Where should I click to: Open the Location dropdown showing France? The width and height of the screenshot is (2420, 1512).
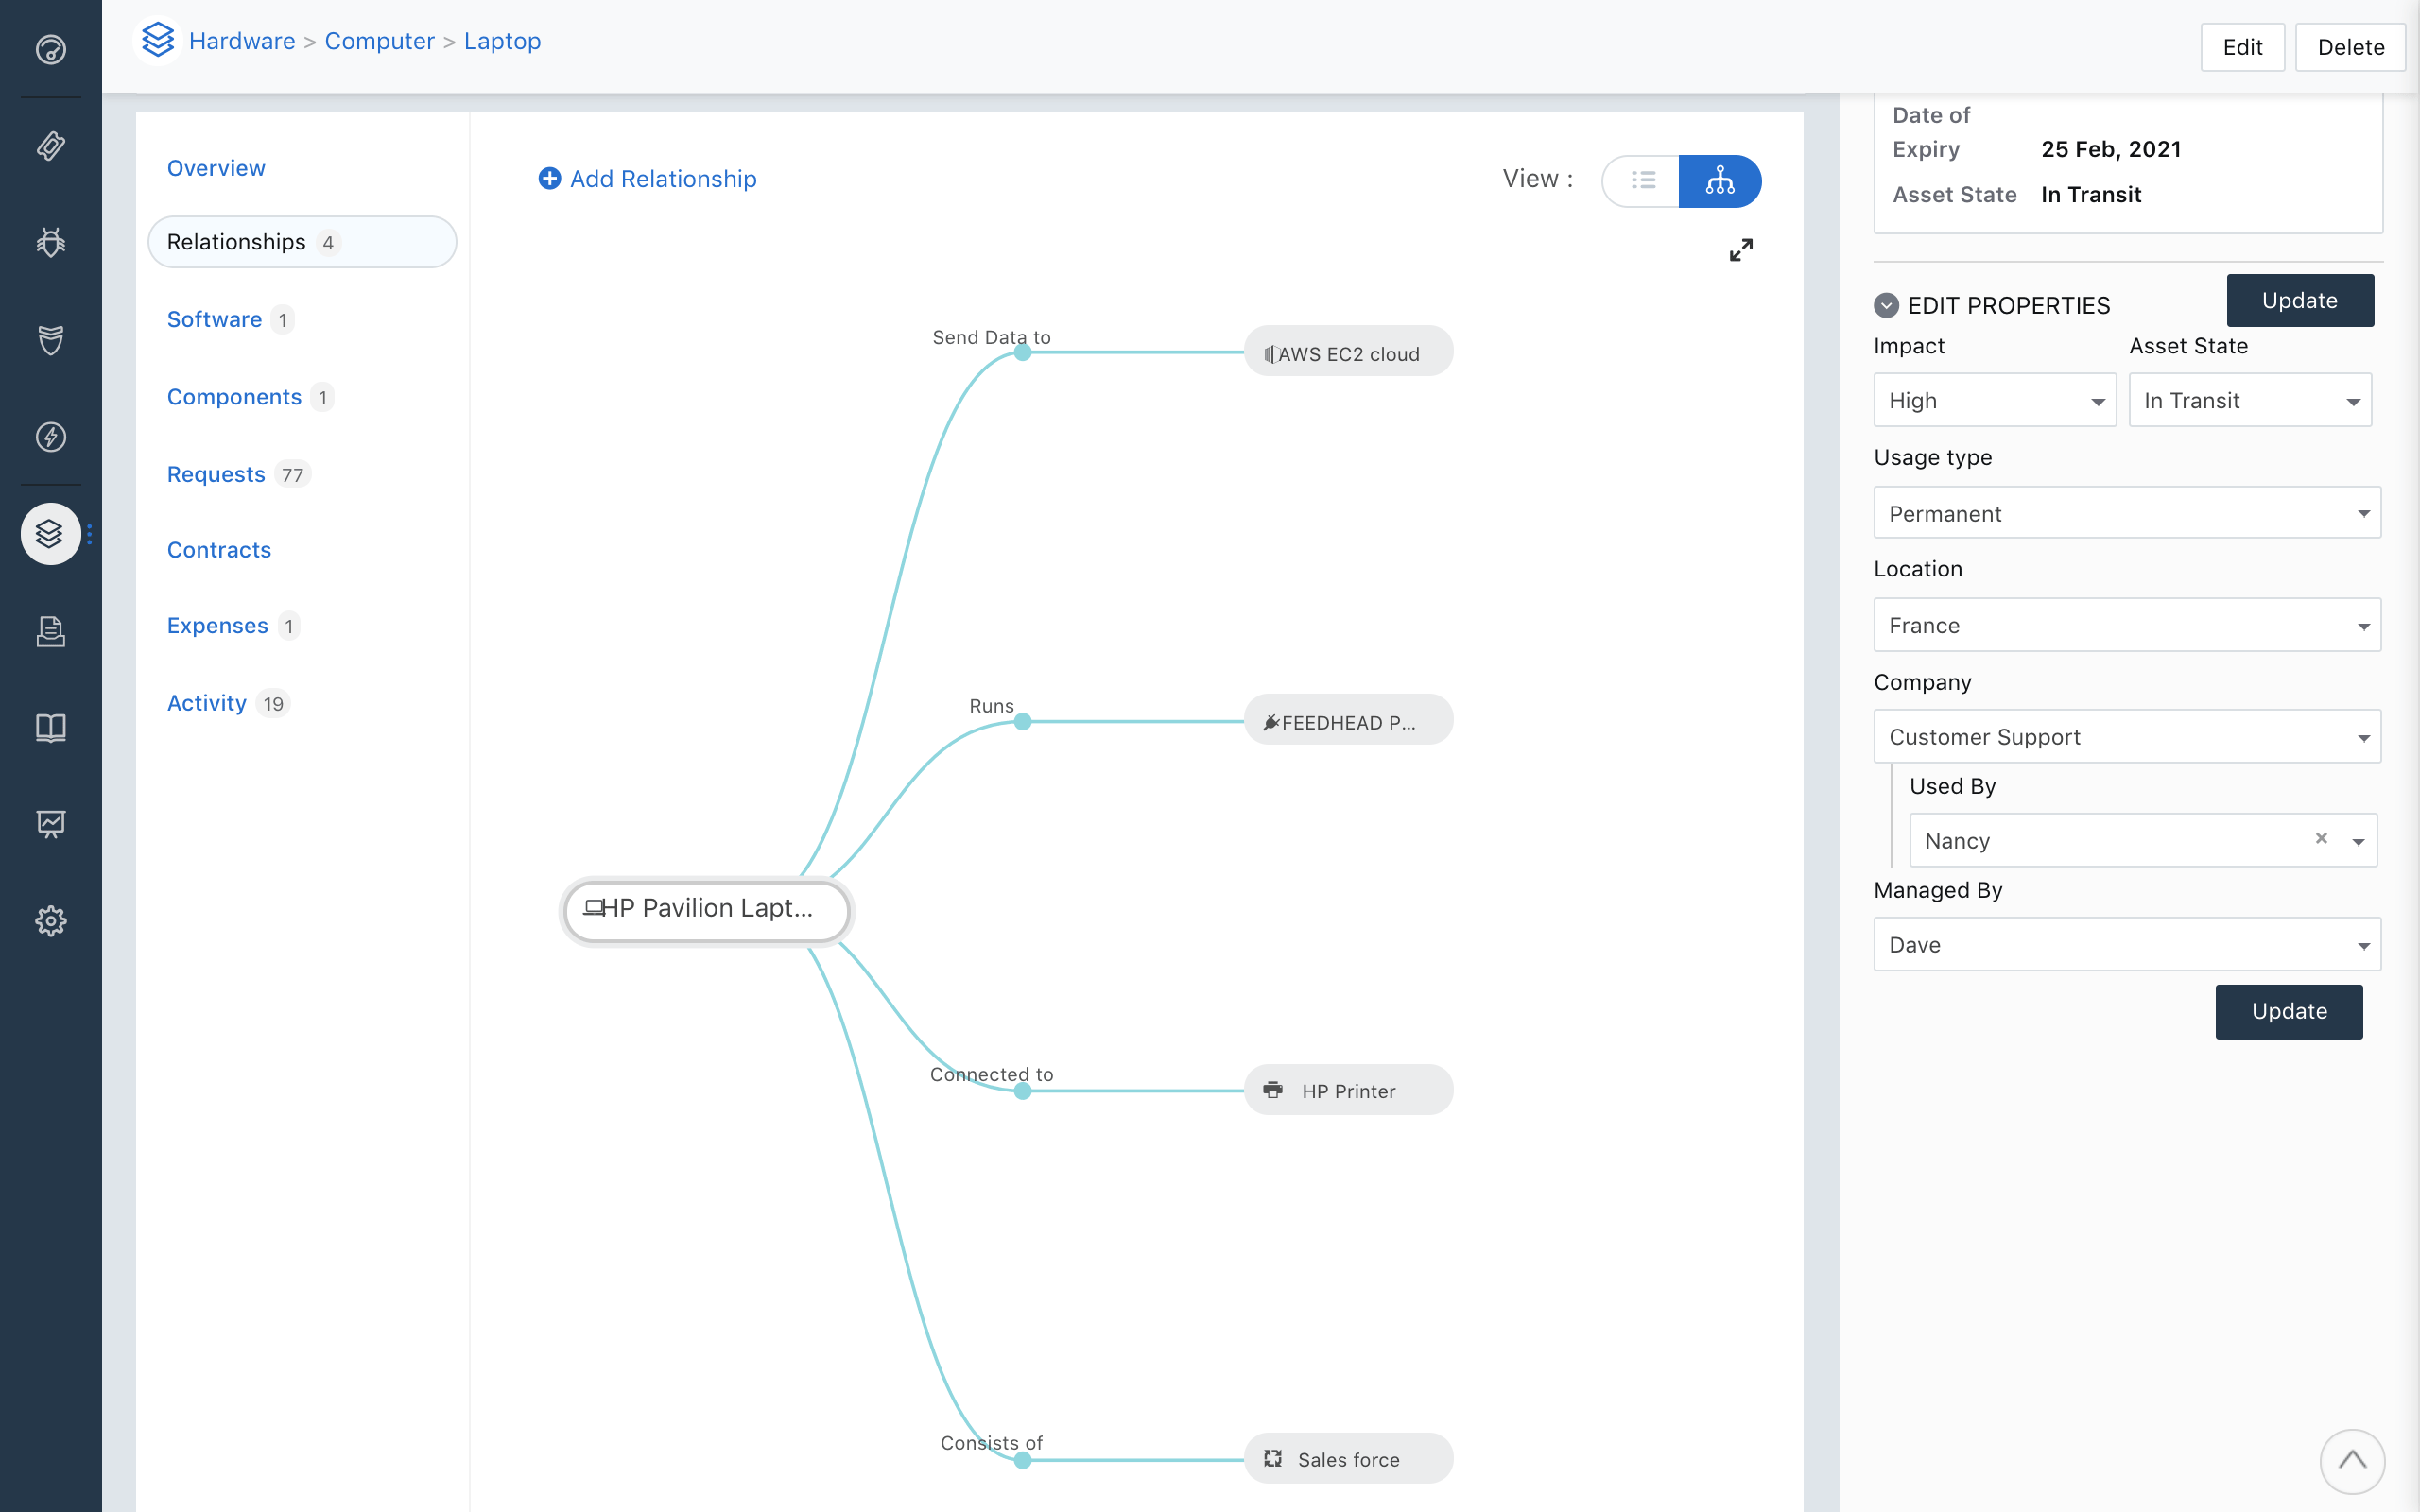point(2126,625)
